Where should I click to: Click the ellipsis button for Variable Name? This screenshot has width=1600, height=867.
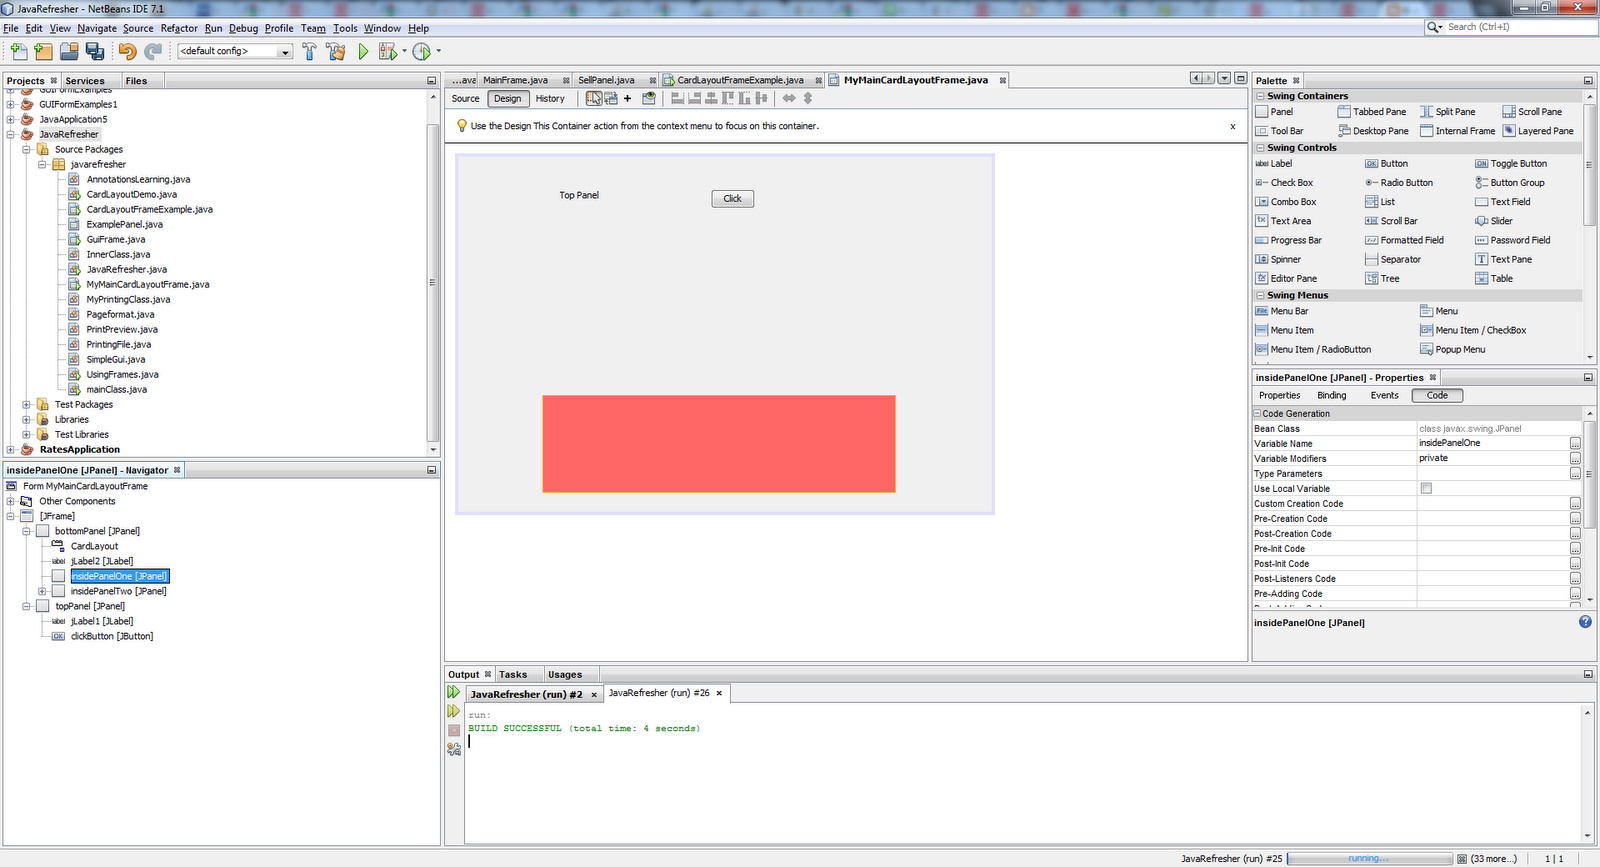click(1575, 444)
